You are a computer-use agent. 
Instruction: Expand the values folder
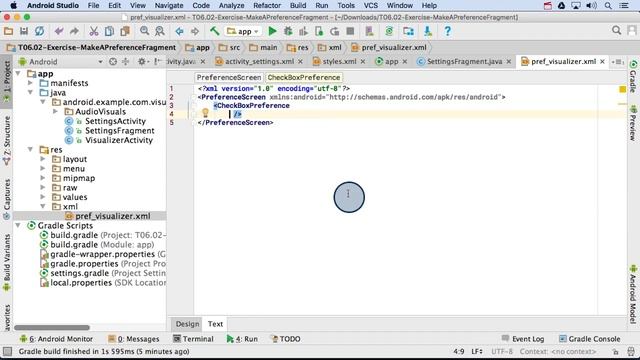(x=43, y=197)
